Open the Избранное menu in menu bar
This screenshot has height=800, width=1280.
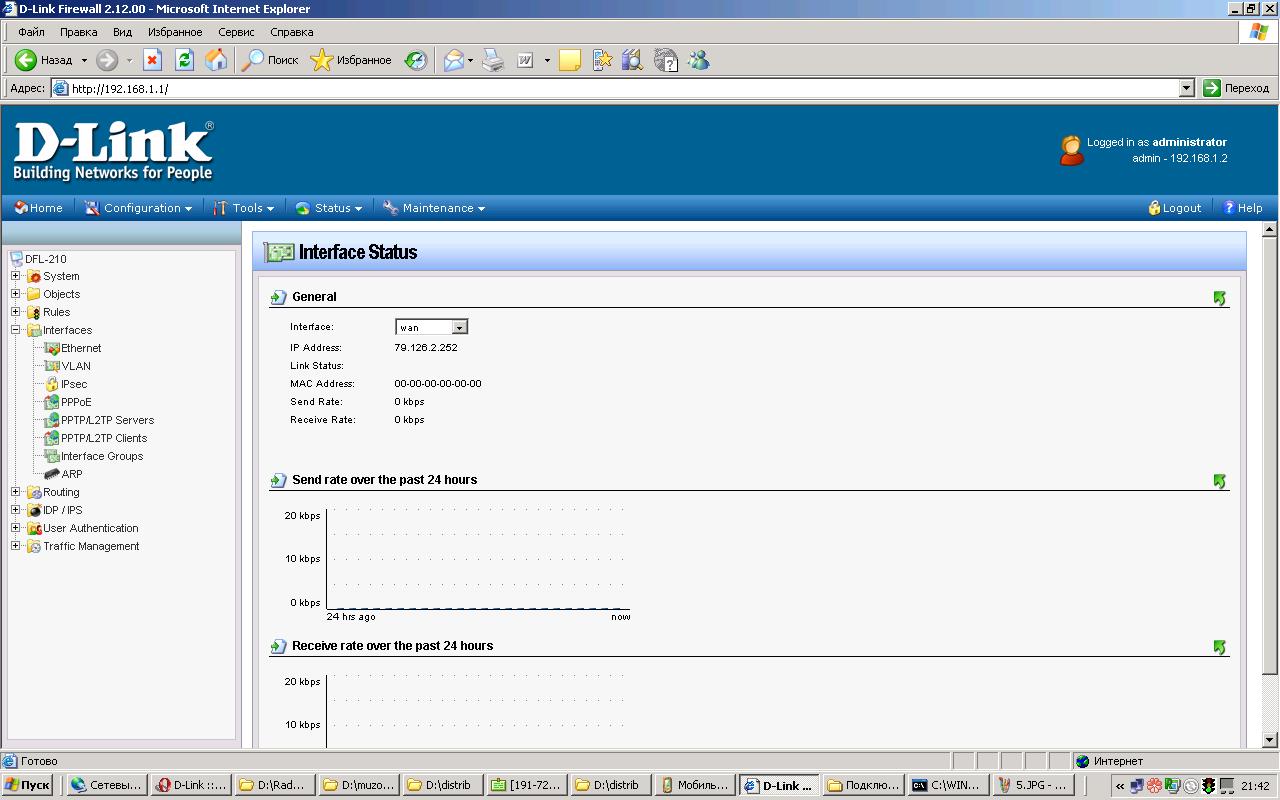pos(175,32)
